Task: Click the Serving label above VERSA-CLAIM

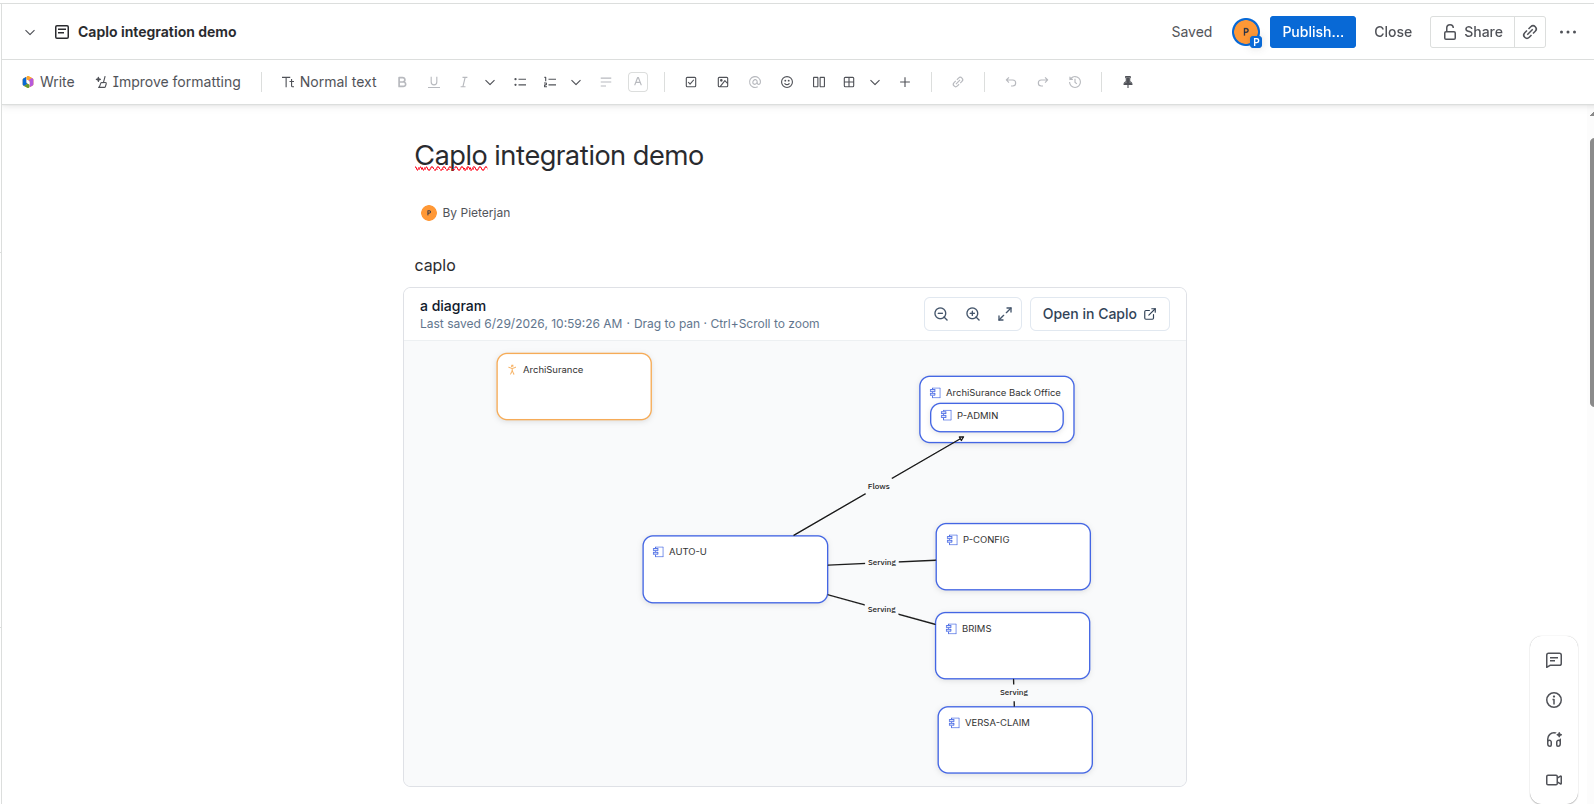Action: click(x=1014, y=692)
